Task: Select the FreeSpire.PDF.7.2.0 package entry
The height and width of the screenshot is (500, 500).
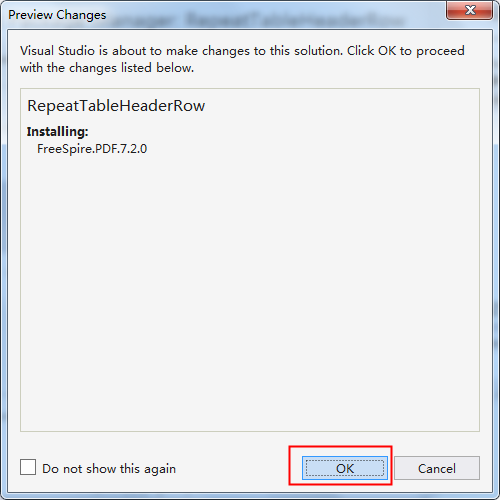Action: [92, 149]
